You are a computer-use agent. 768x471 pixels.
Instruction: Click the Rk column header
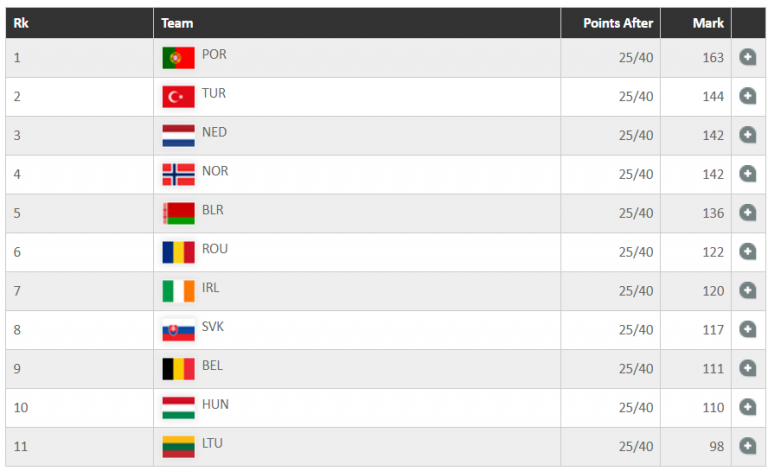tap(21, 23)
